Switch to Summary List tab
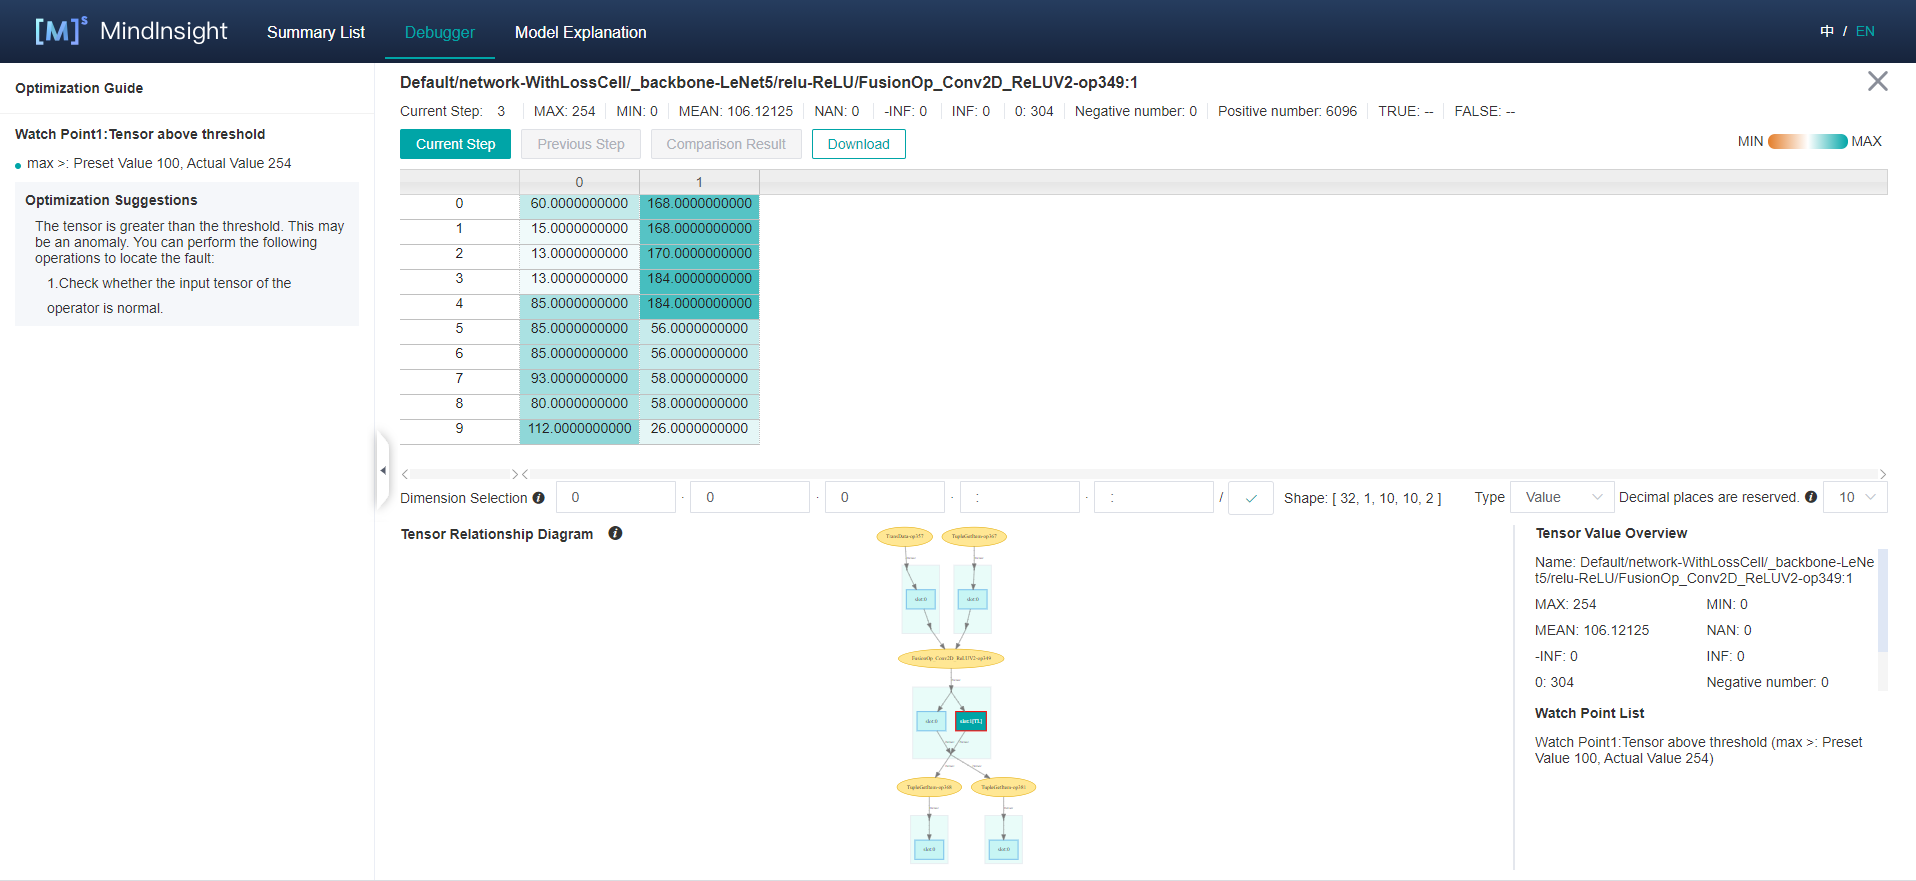 click(x=315, y=32)
